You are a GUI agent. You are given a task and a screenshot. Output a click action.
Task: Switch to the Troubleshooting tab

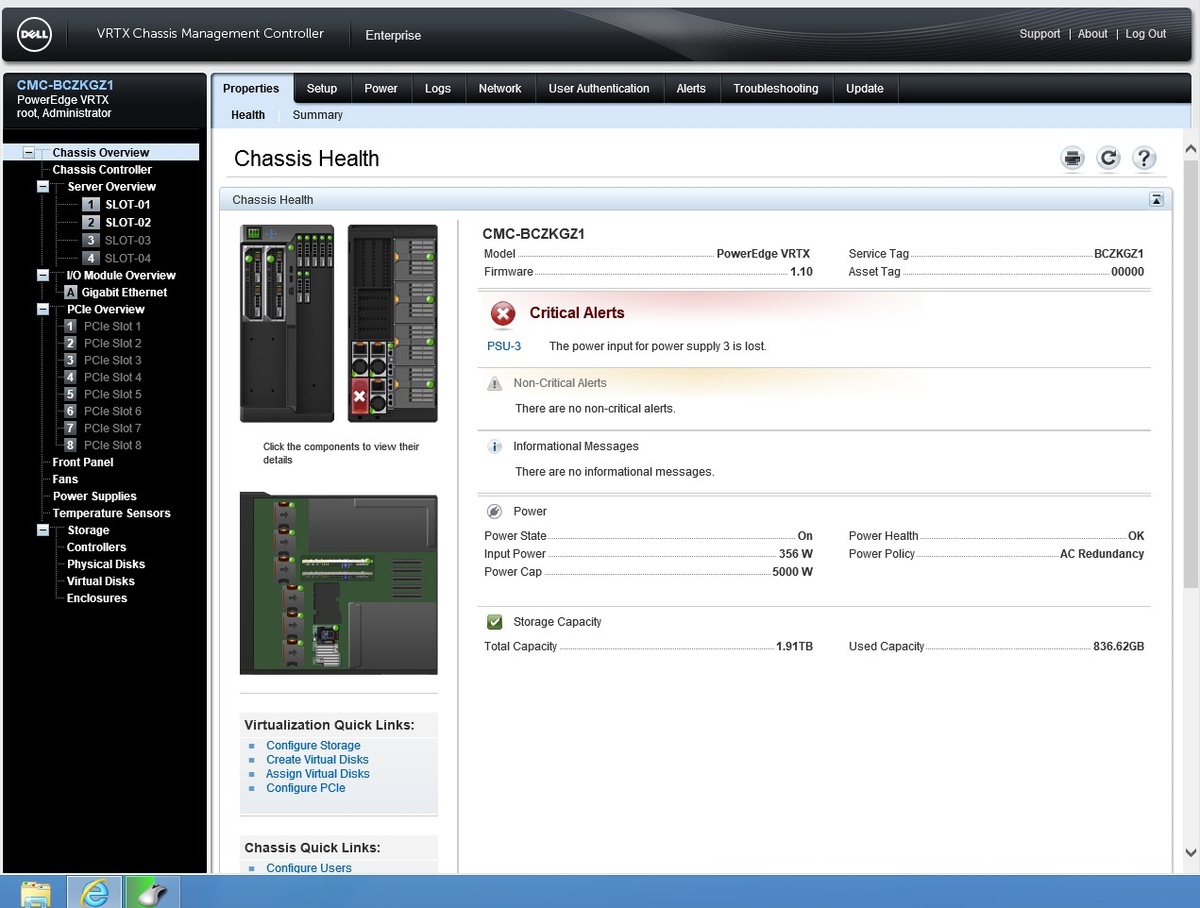(x=775, y=89)
